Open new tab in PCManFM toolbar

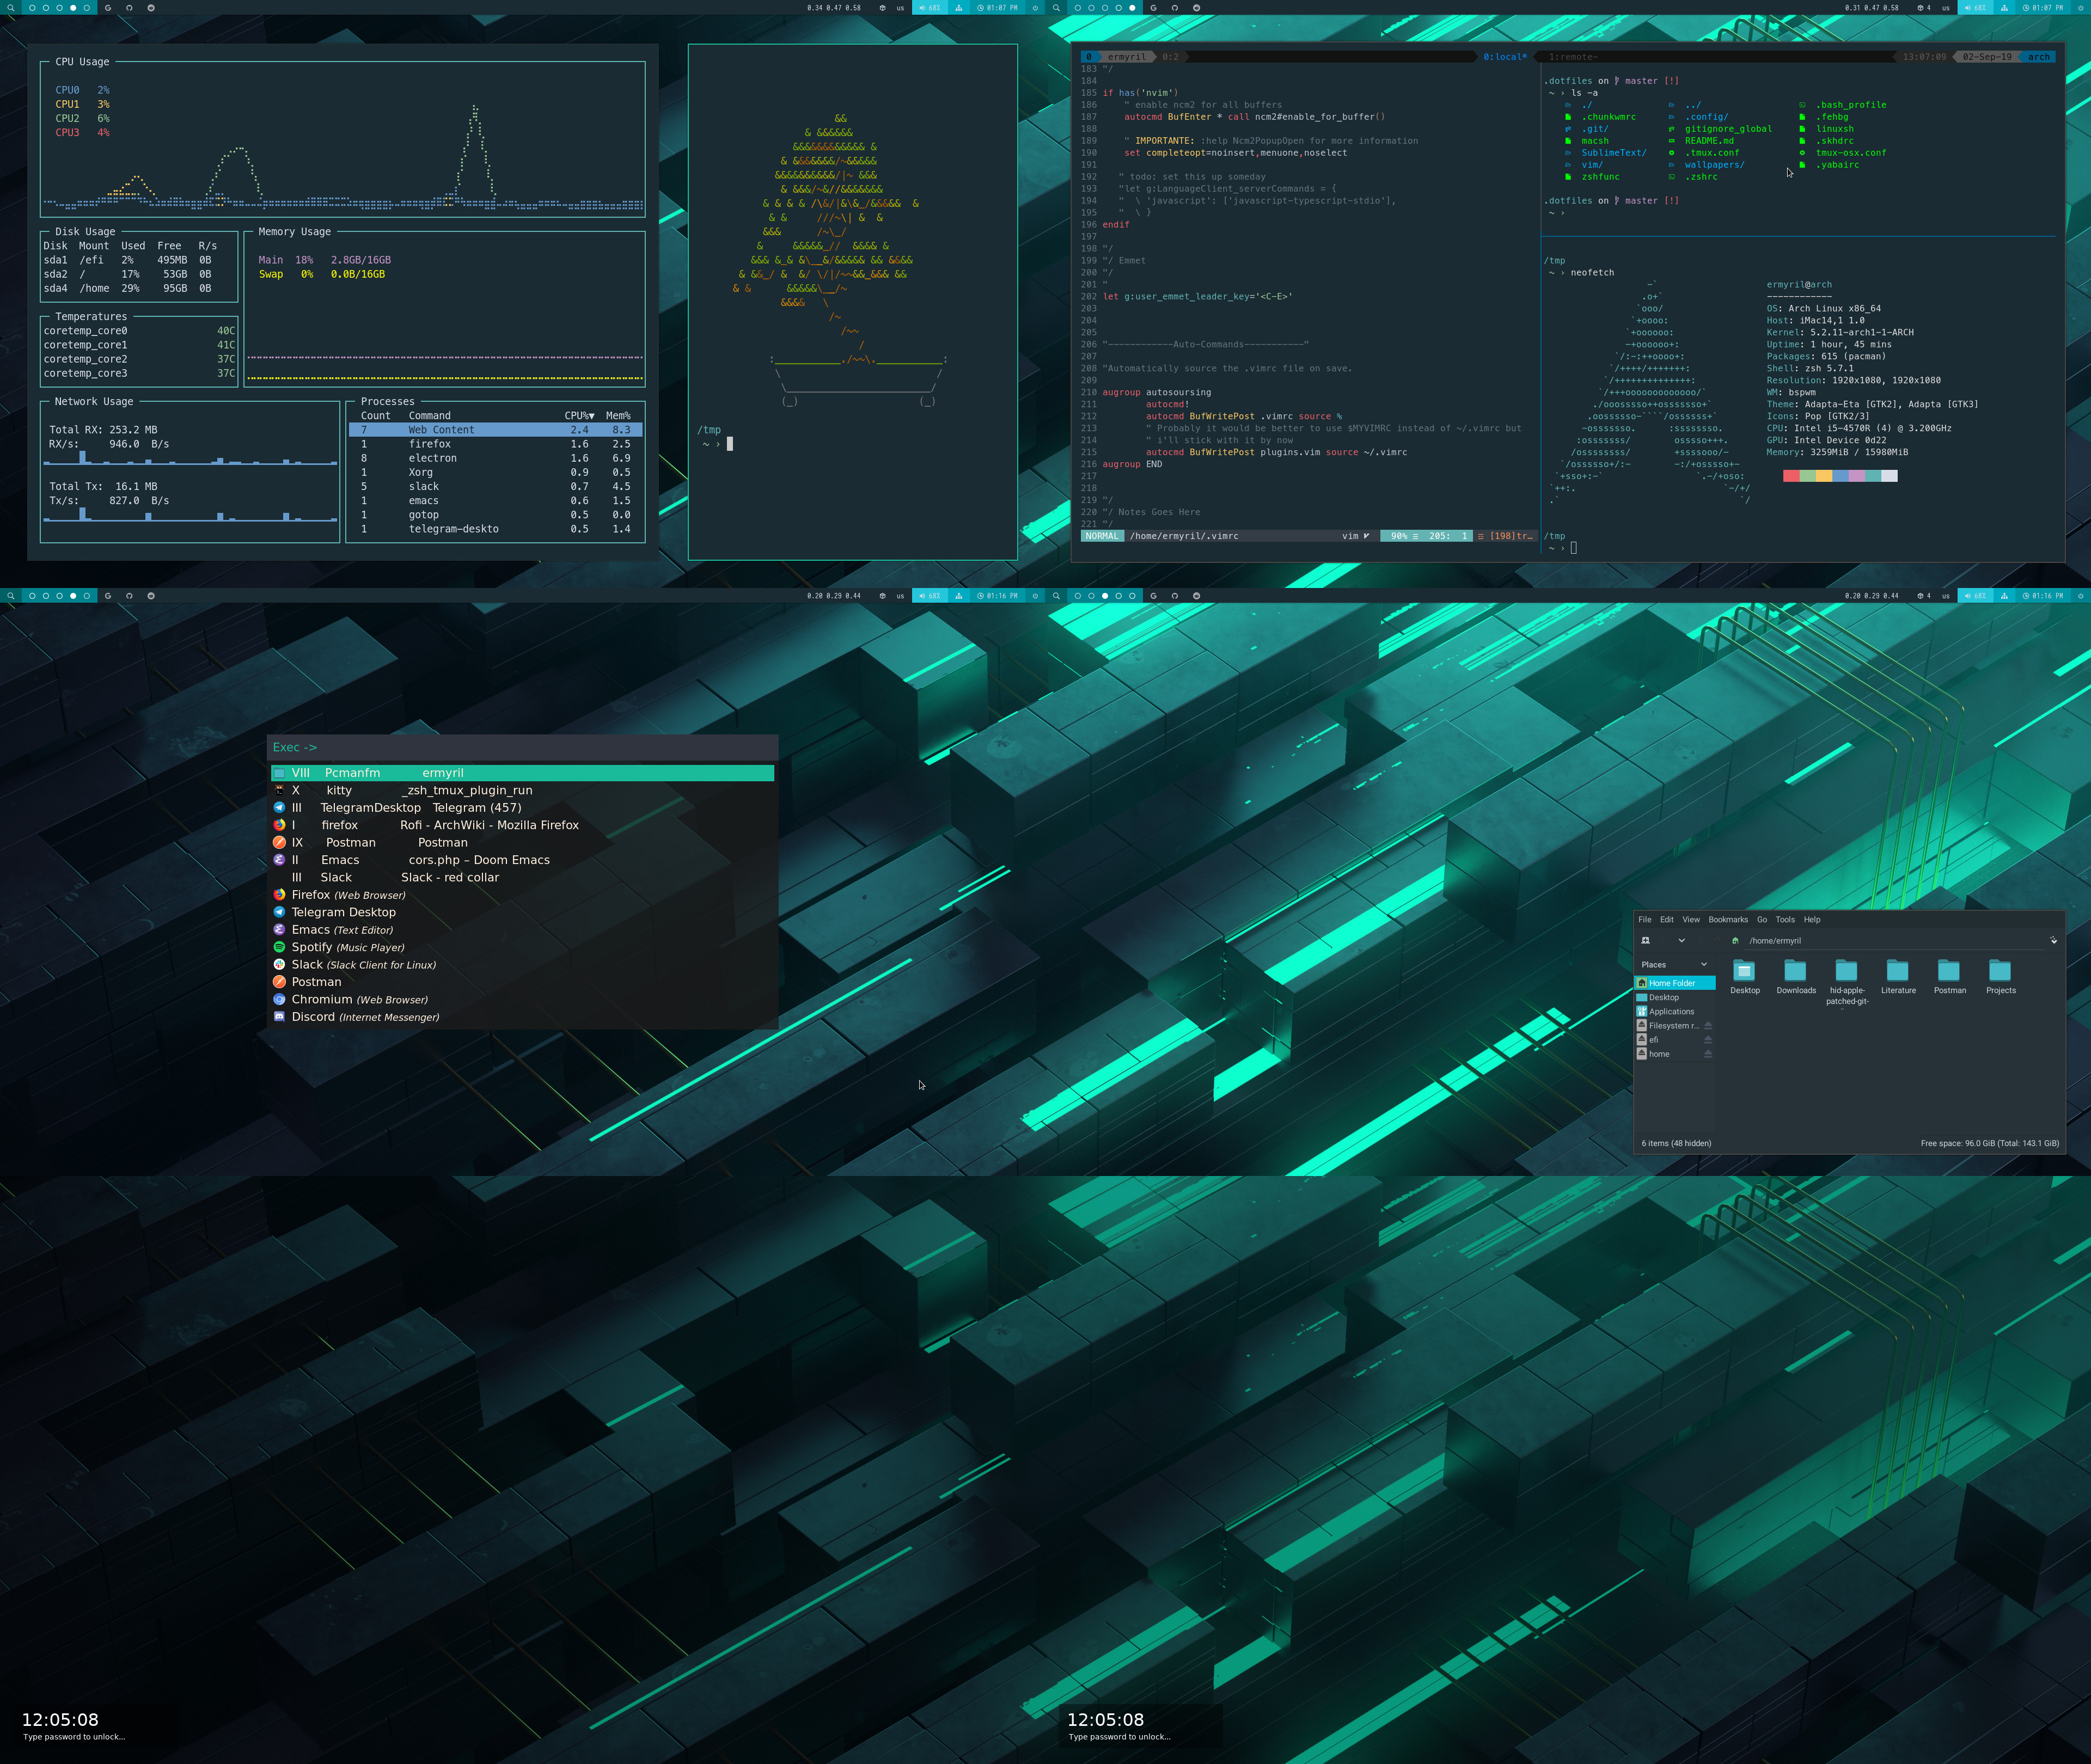point(1645,940)
